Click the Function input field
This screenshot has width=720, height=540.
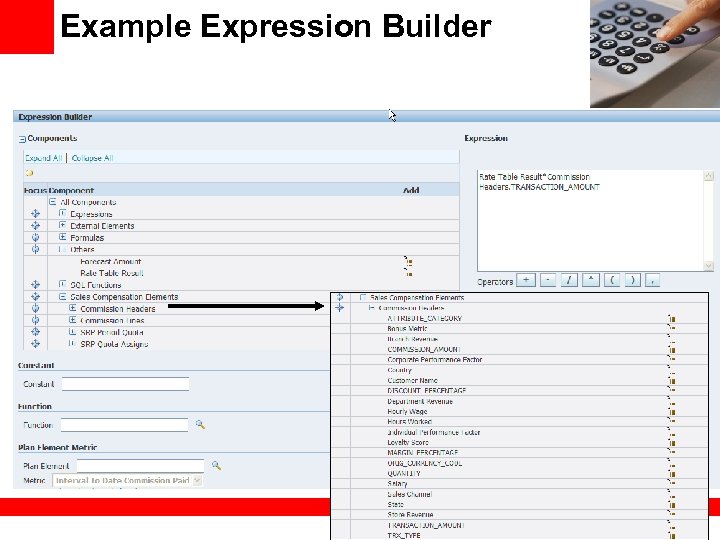[x=124, y=425]
